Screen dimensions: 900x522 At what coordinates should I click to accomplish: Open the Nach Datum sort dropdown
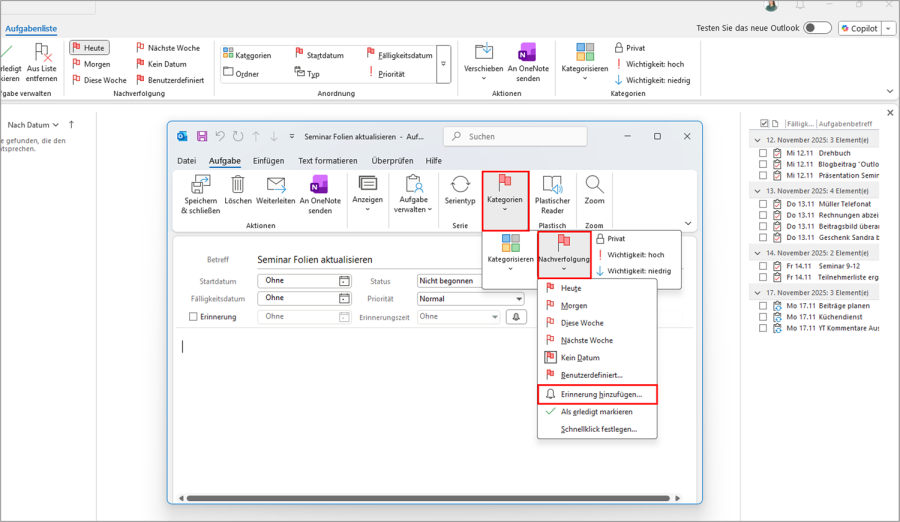(x=33, y=125)
